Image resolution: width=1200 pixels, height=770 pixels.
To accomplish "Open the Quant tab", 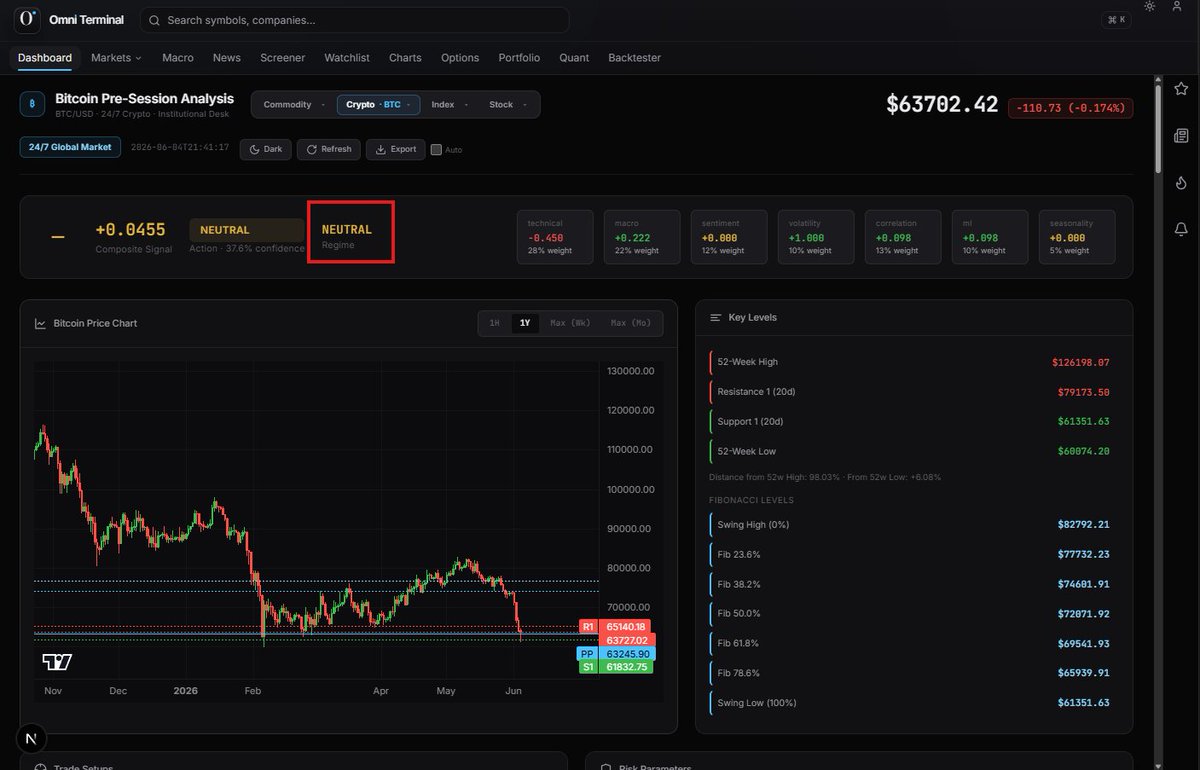I will point(574,58).
